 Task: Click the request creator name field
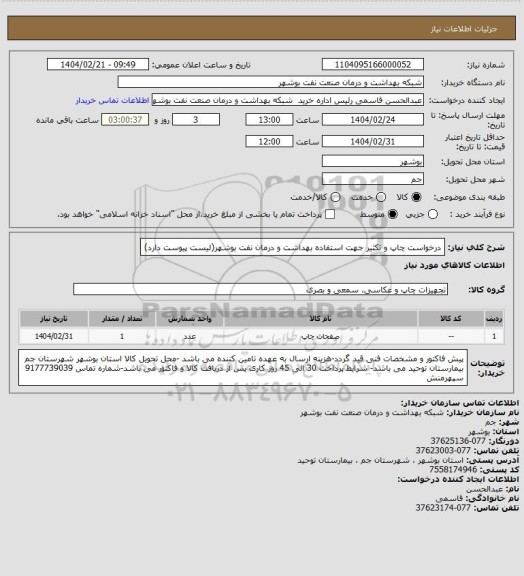(288, 100)
